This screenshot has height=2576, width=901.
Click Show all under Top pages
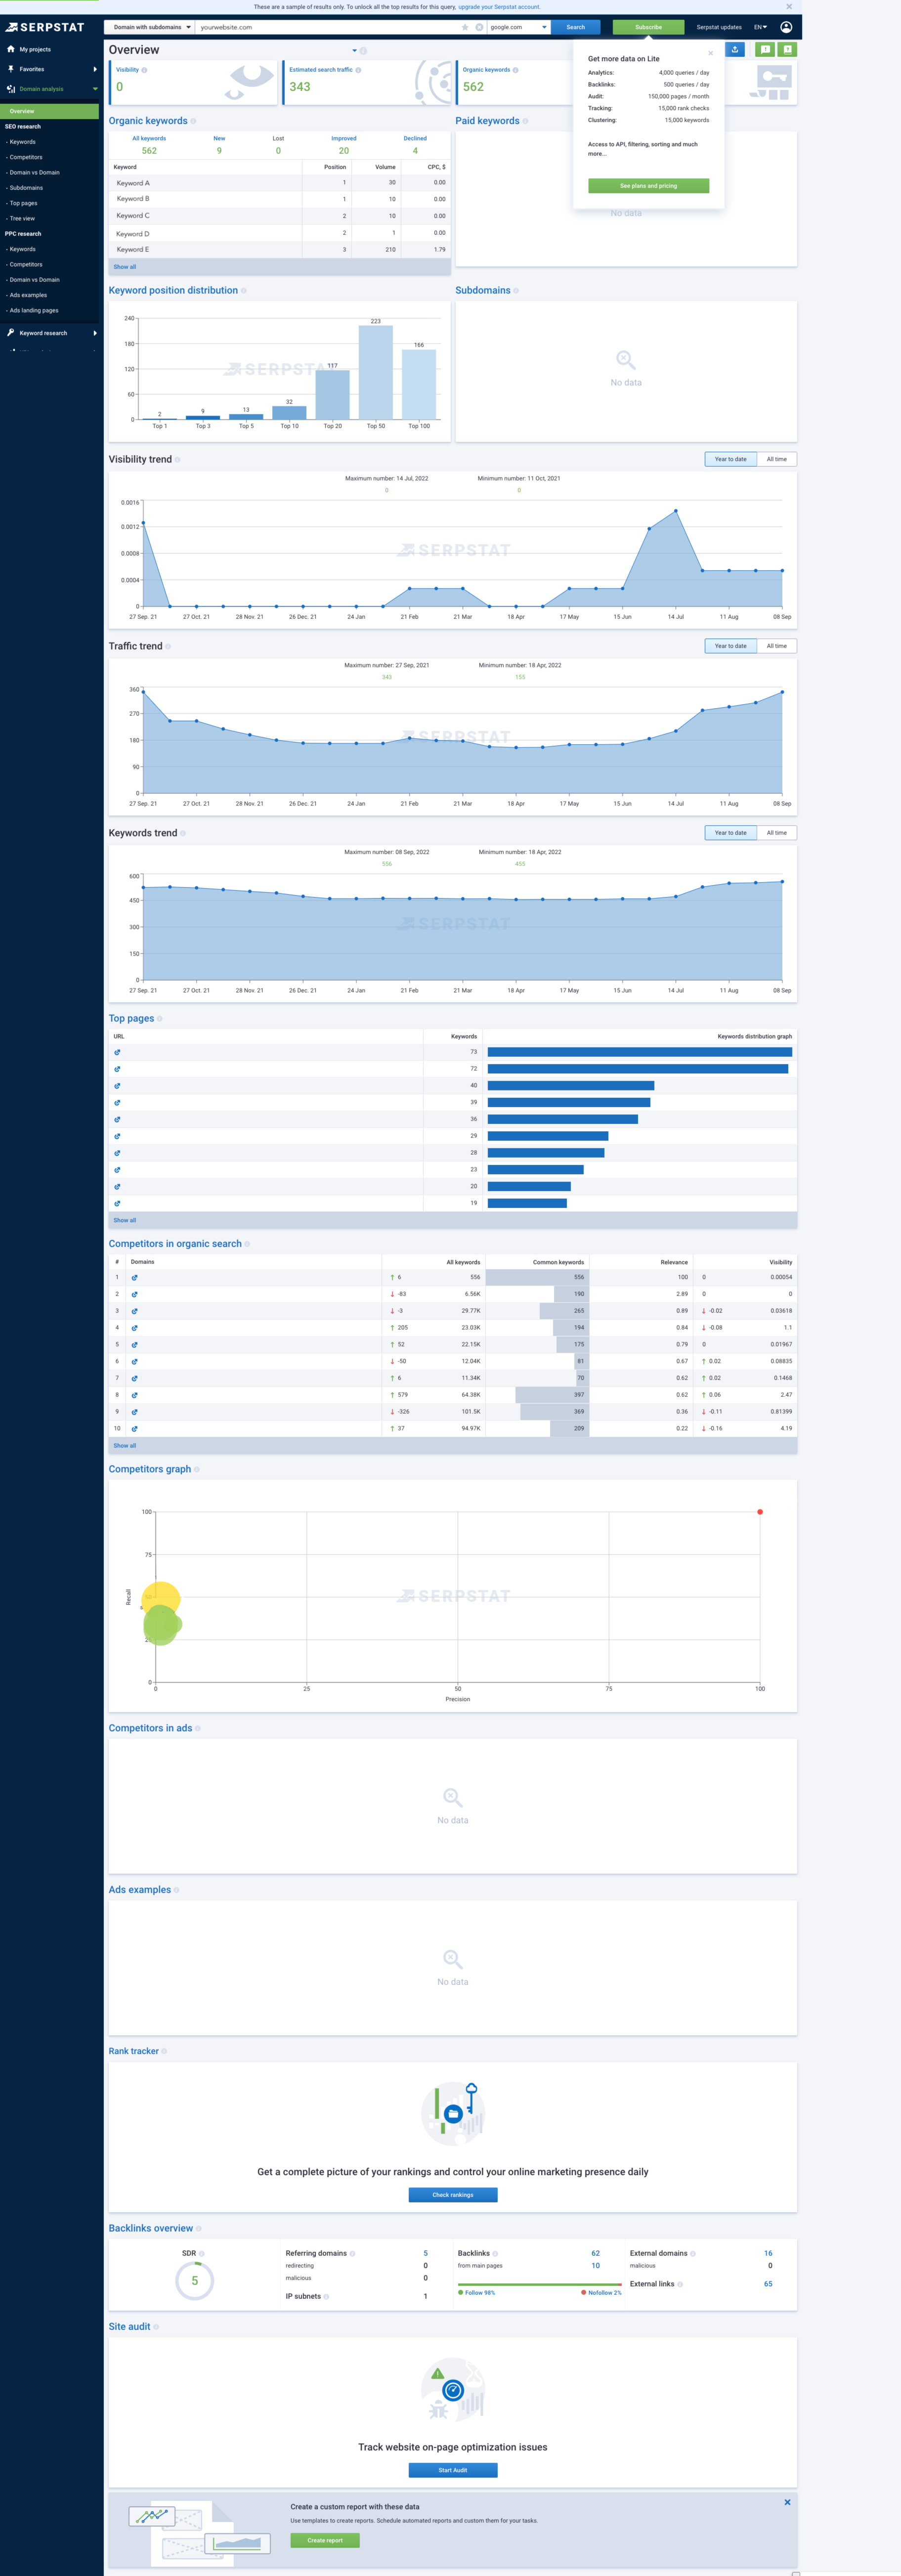125,1220
